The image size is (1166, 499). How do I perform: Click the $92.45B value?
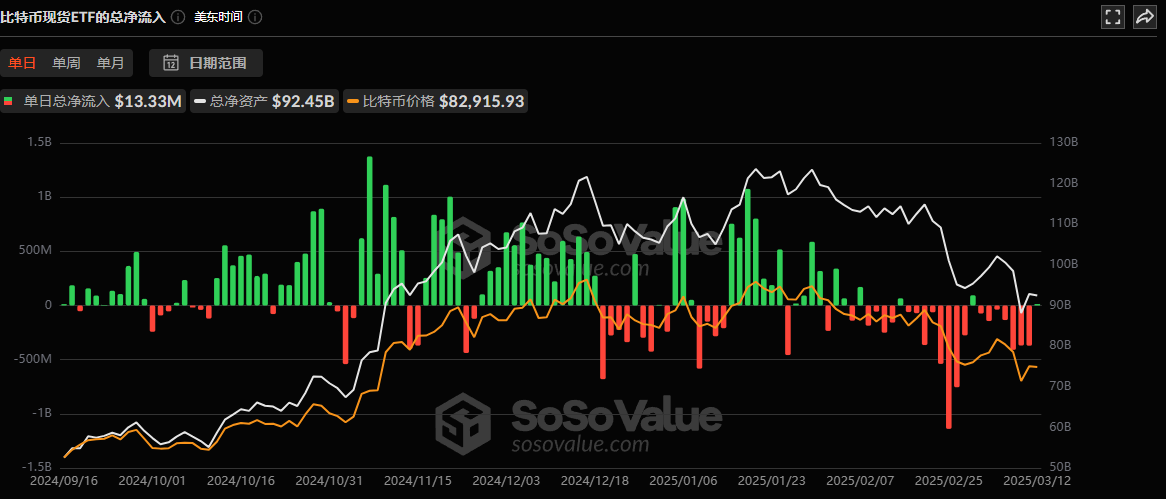[303, 102]
